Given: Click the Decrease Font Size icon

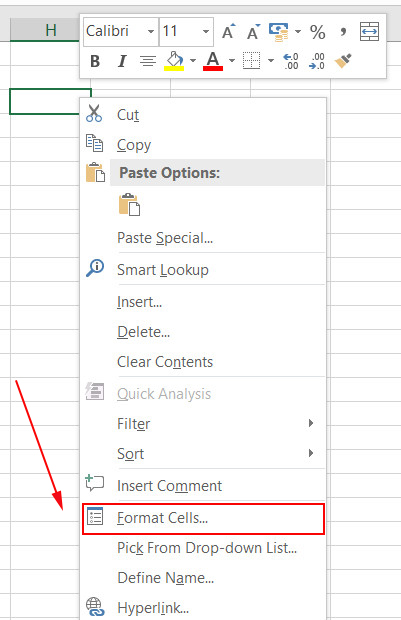Looking at the screenshot, I should click(253, 31).
